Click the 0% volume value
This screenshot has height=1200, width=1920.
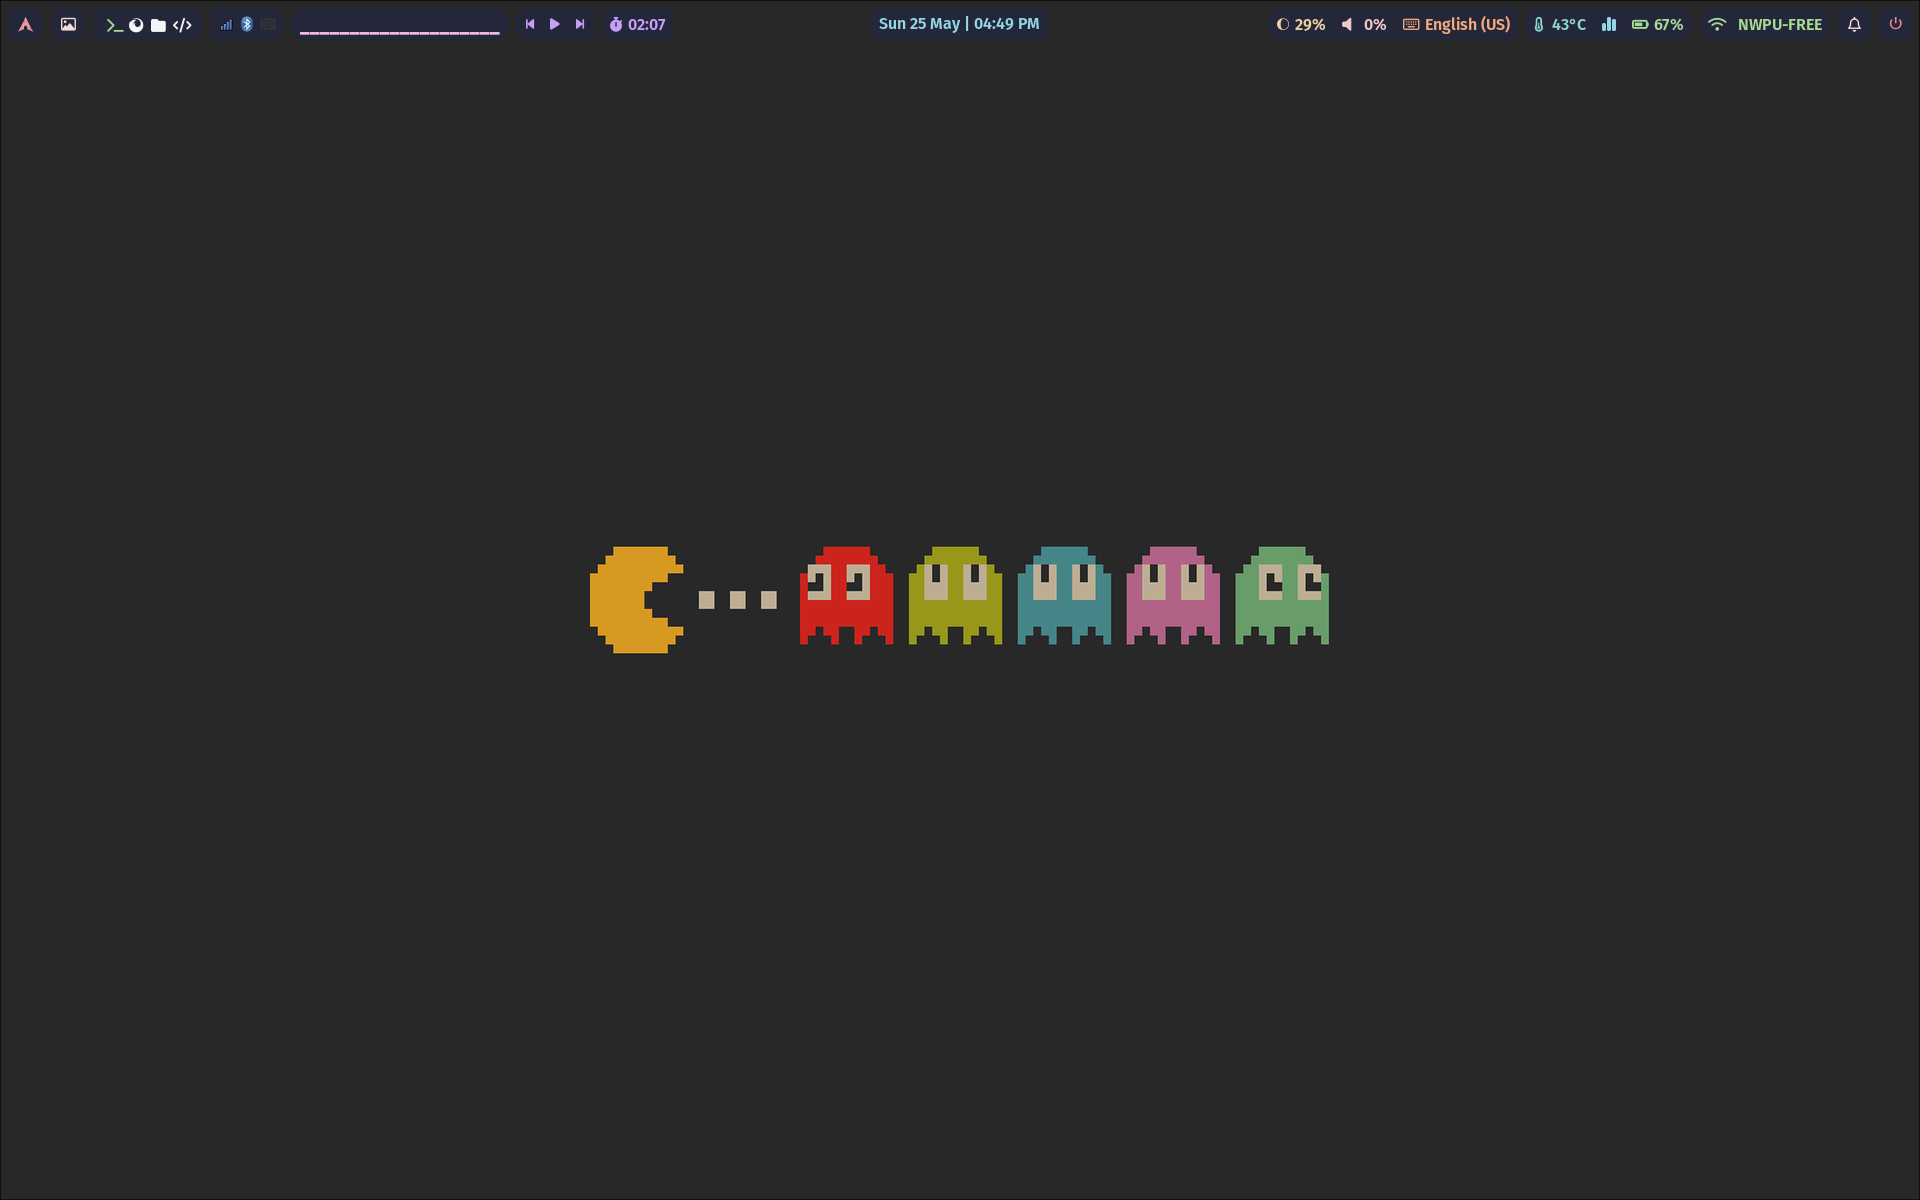[x=1375, y=25]
